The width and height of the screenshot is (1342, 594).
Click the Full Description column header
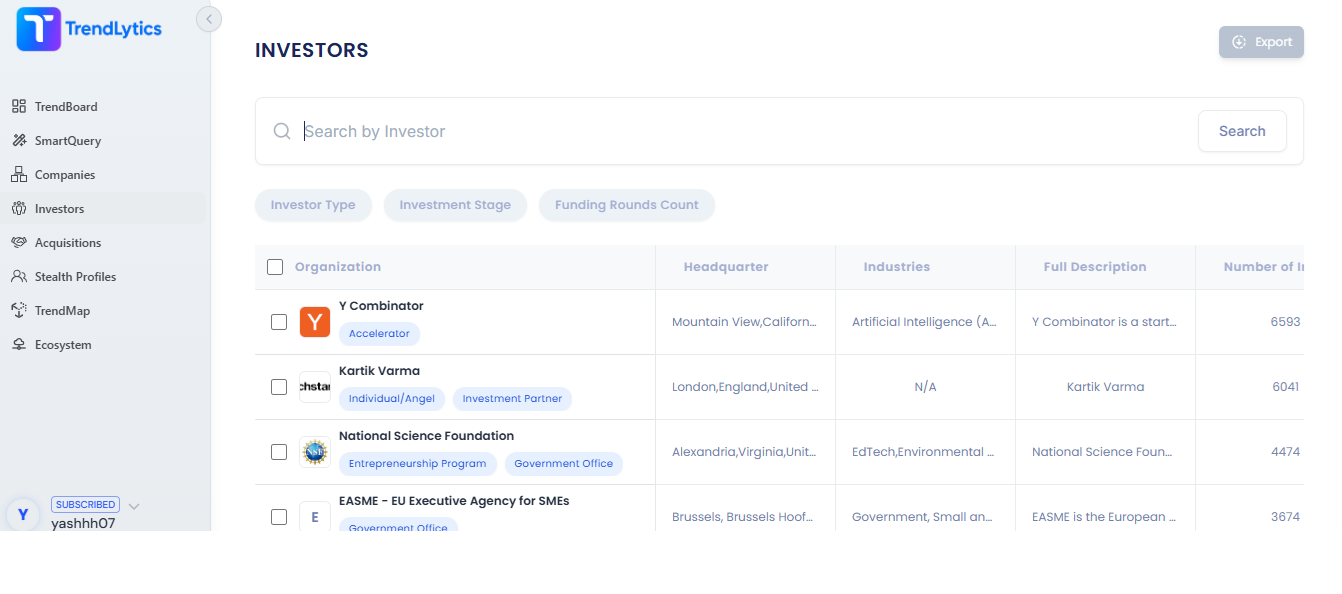tap(1095, 267)
